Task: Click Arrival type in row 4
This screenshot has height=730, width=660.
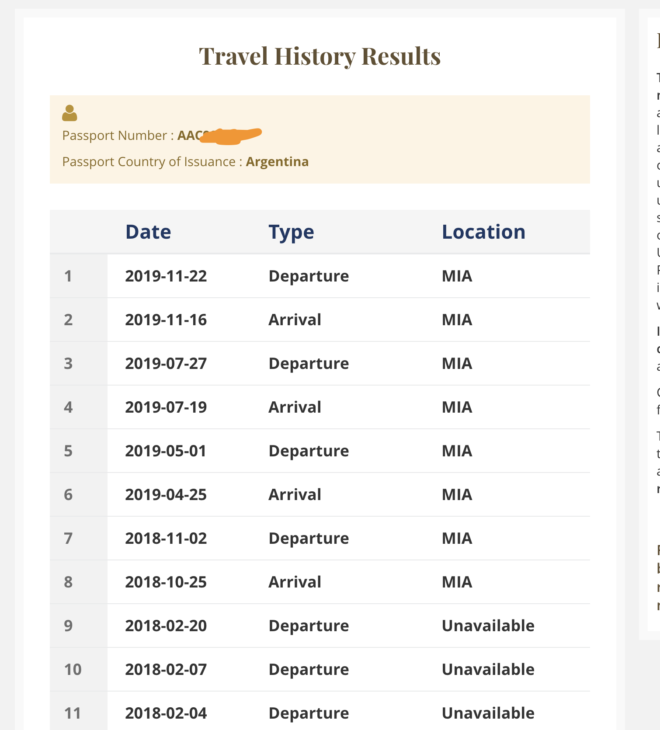Action: coord(295,407)
